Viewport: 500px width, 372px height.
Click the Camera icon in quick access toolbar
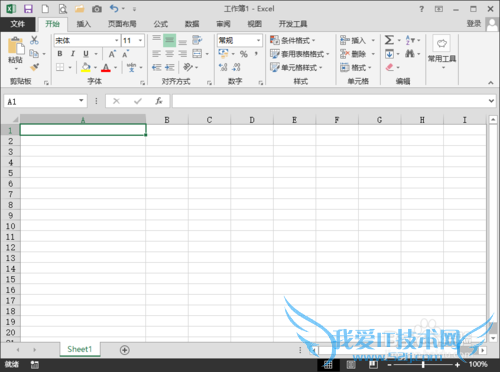97,9
